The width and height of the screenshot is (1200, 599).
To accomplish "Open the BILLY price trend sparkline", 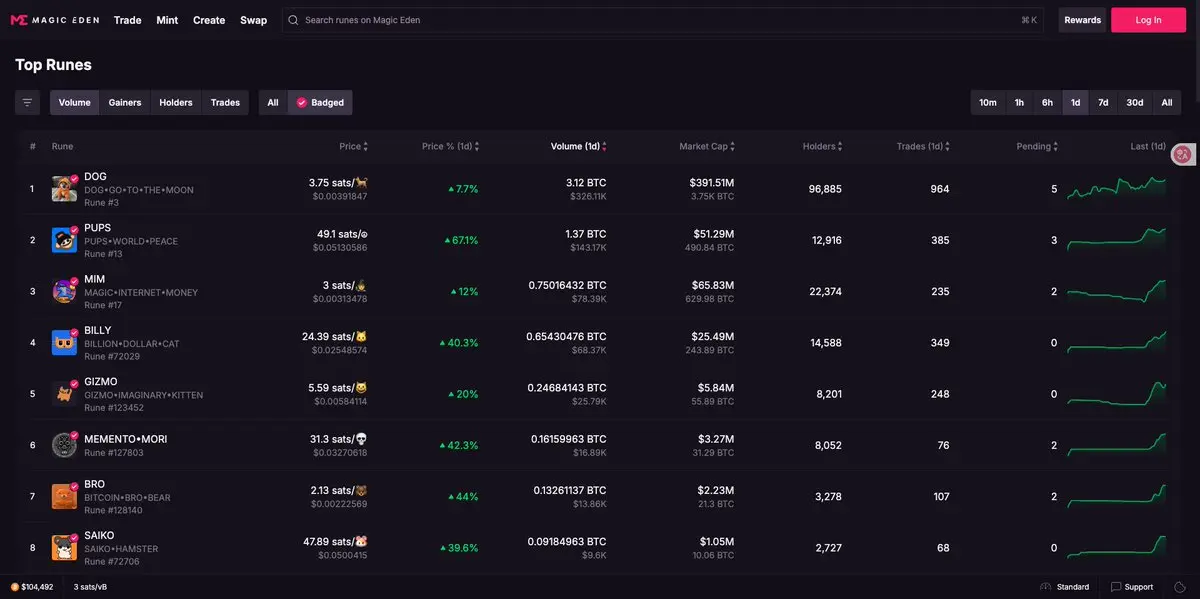I will click(1116, 342).
